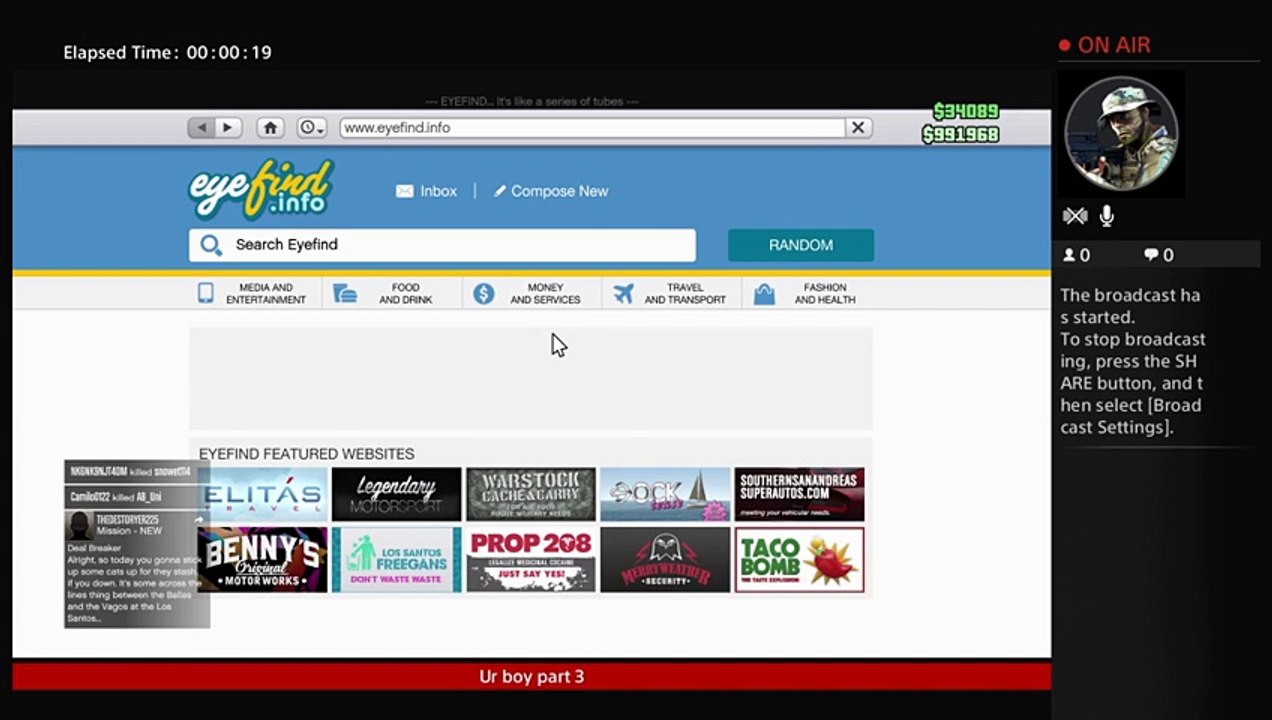Click the Compose New pencil icon
Screen dimensions: 1272x720
click(500, 191)
